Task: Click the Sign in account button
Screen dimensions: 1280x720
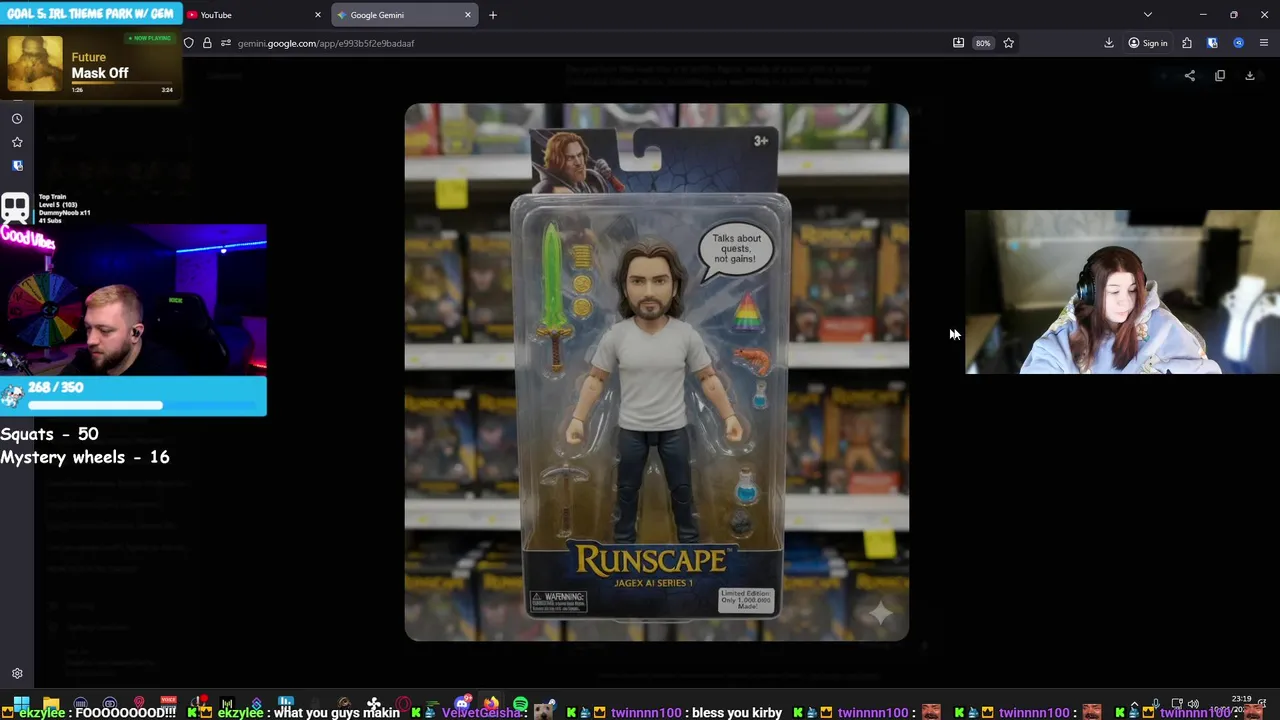Action: pyautogui.click(x=1148, y=43)
